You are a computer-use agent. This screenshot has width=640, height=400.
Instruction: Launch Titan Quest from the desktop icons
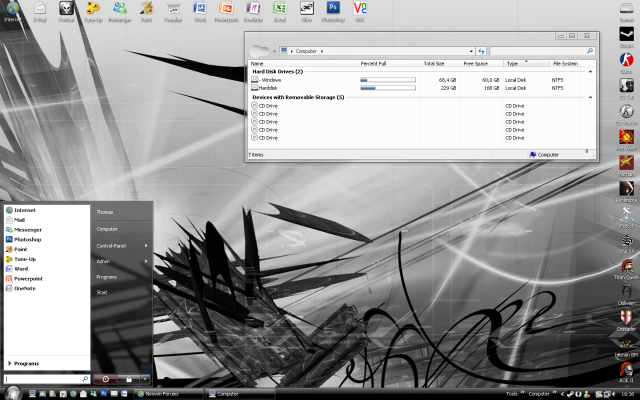[x=627, y=269]
